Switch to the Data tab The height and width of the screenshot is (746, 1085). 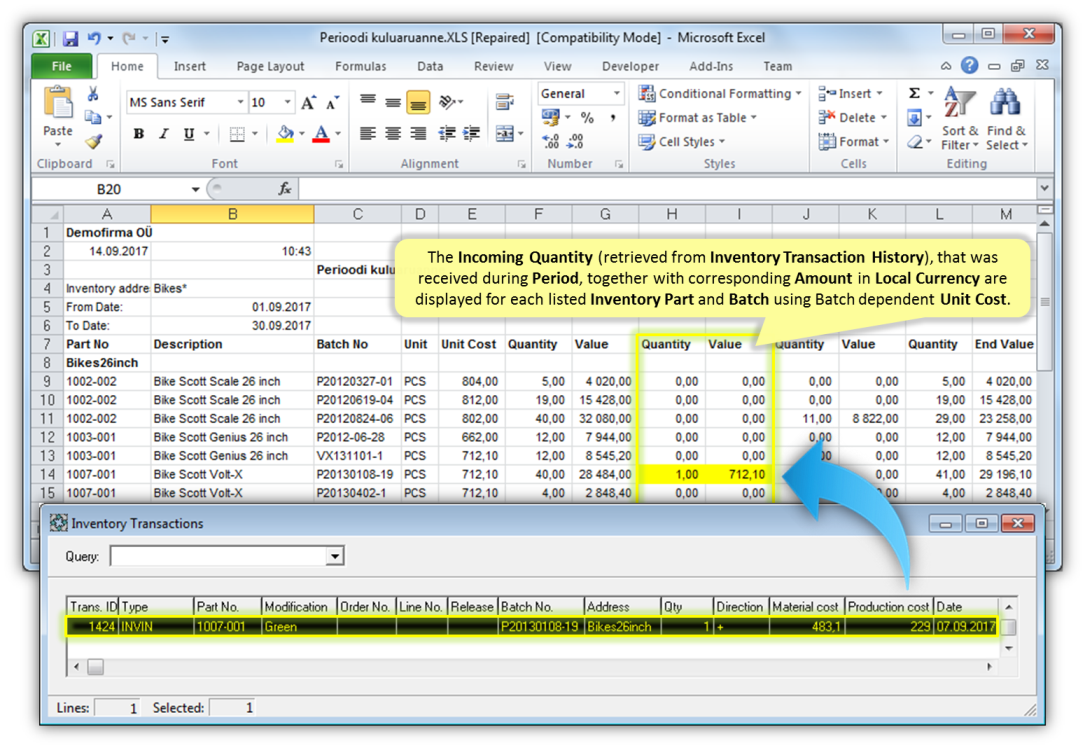[x=430, y=66]
